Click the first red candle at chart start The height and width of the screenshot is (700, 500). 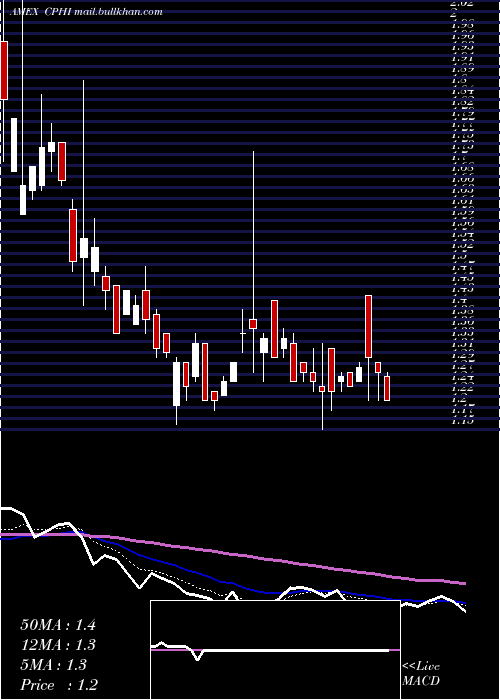click(4, 70)
